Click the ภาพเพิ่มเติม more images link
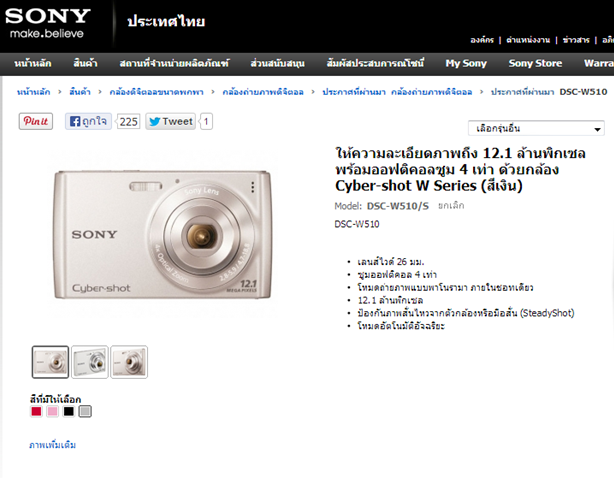Viewport: 614px width, 478px height. (x=52, y=445)
